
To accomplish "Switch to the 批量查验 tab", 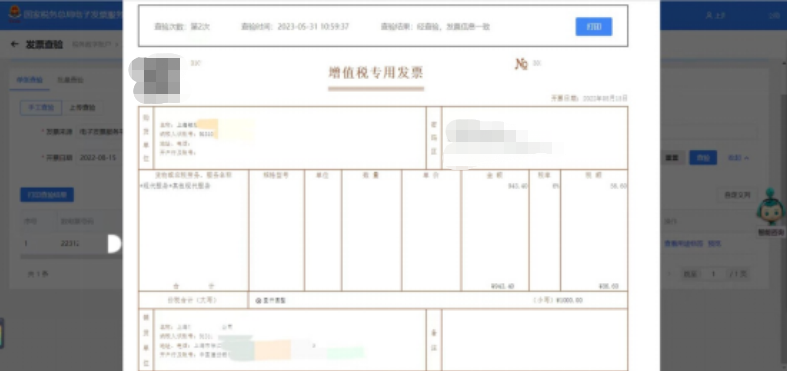I will click(70, 80).
